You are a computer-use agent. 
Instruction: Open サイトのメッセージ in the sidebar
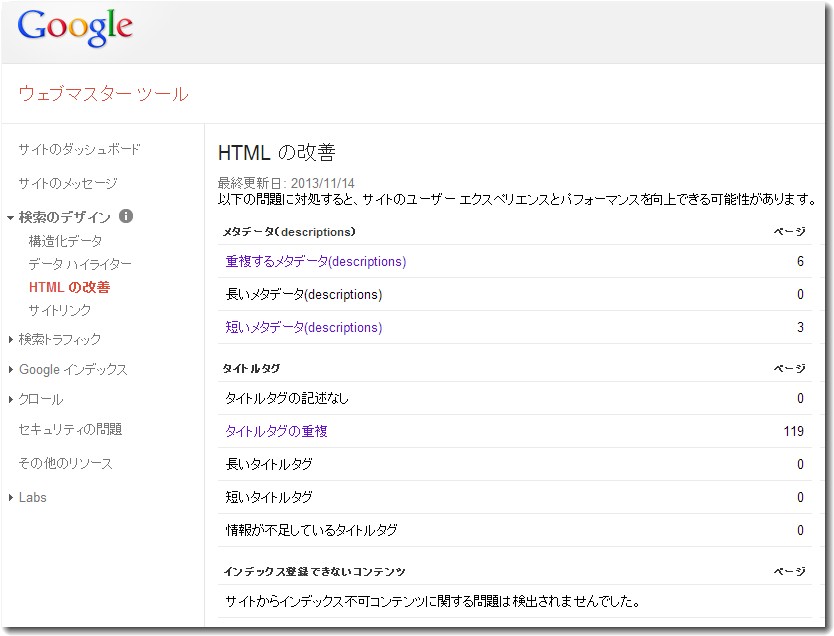point(68,183)
